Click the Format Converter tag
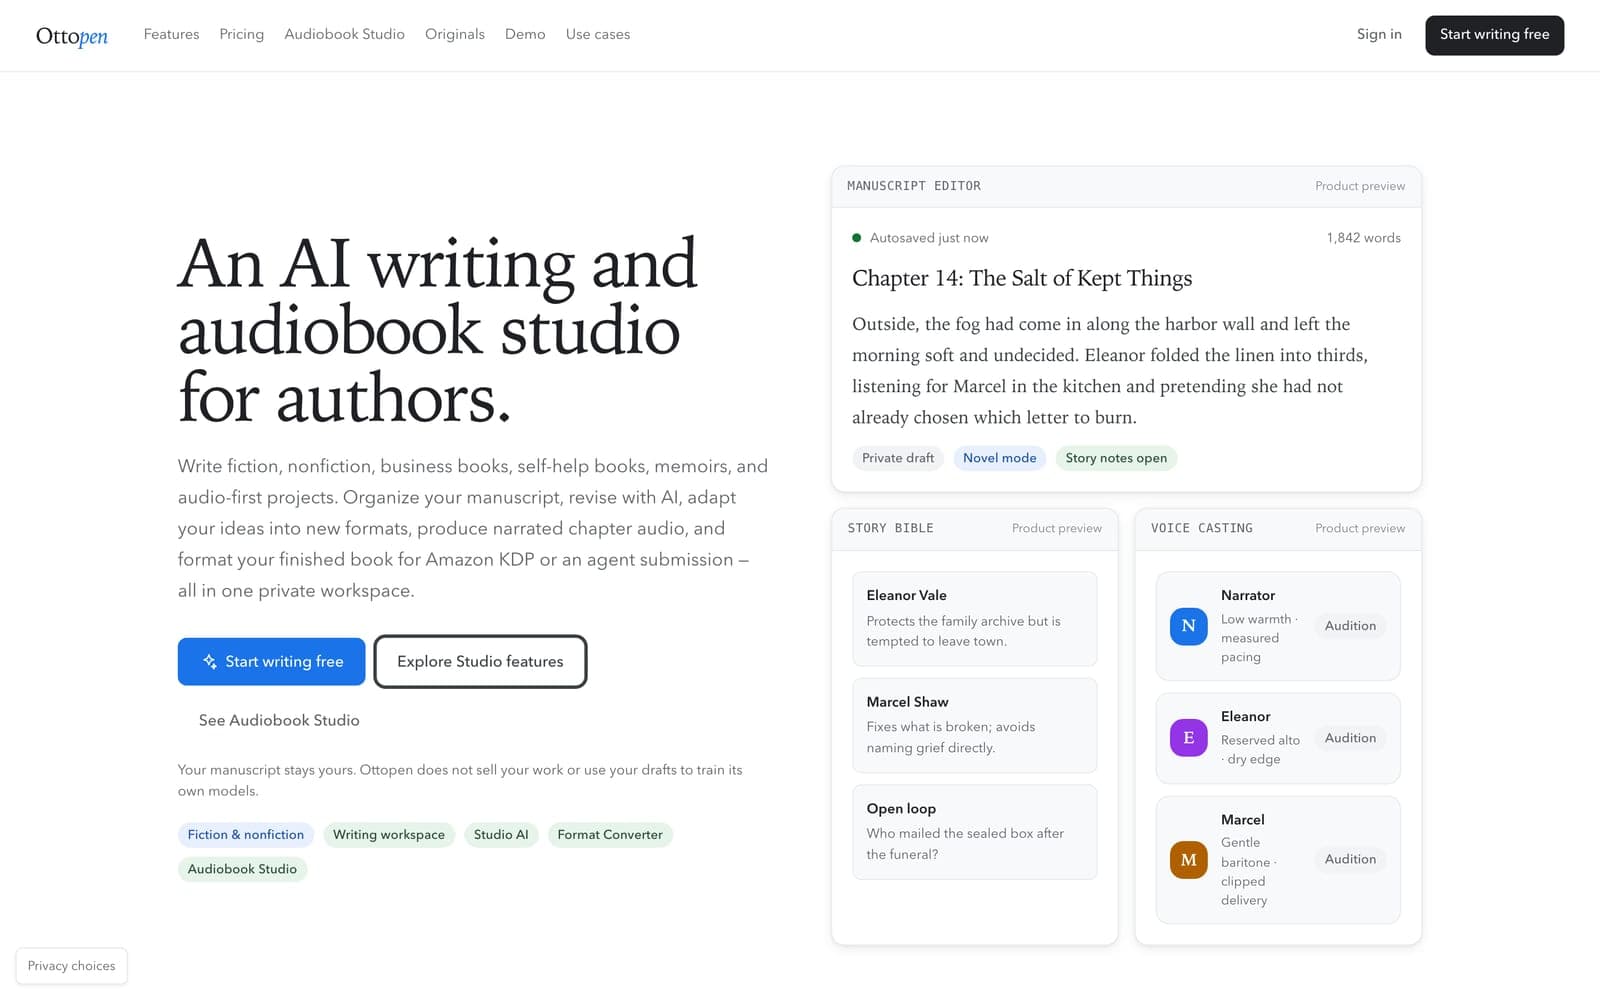1600x1000 pixels. pyautogui.click(x=610, y=835)
